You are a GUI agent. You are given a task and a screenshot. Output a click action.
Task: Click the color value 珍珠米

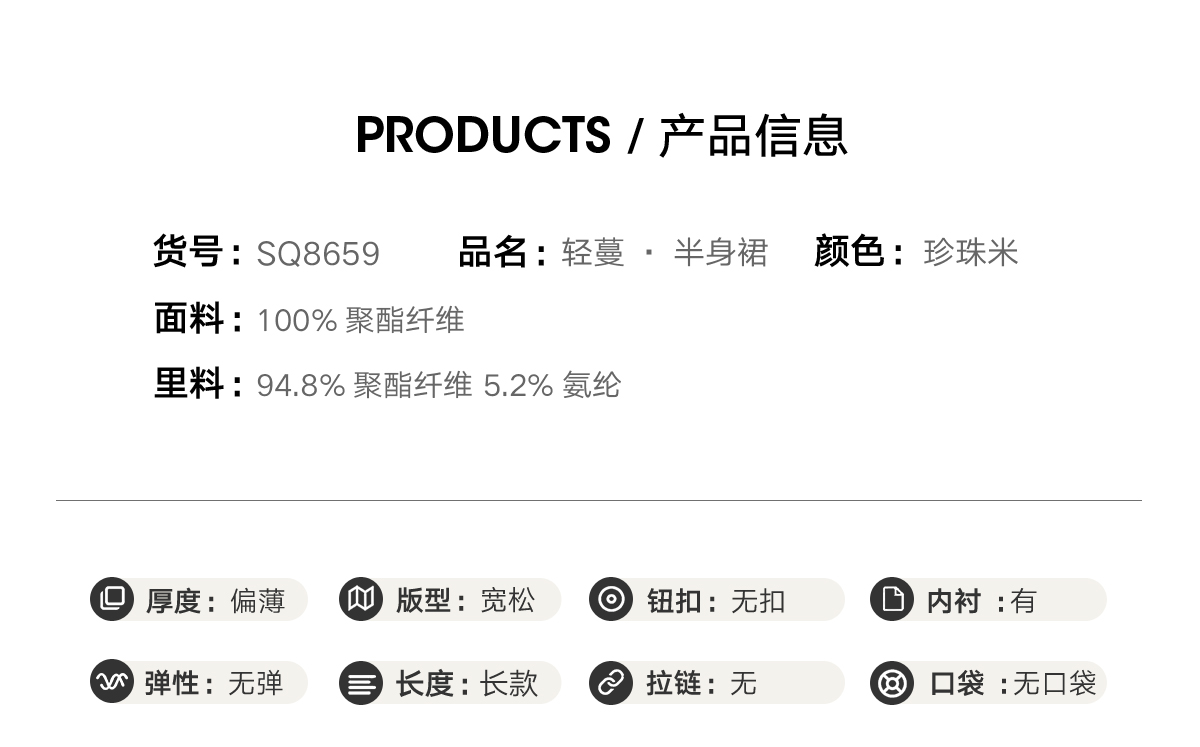click(970, 253)
